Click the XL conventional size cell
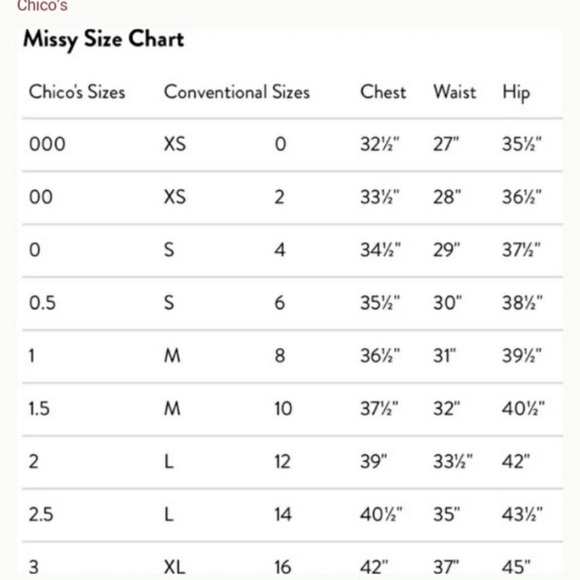 coord(175,567)
